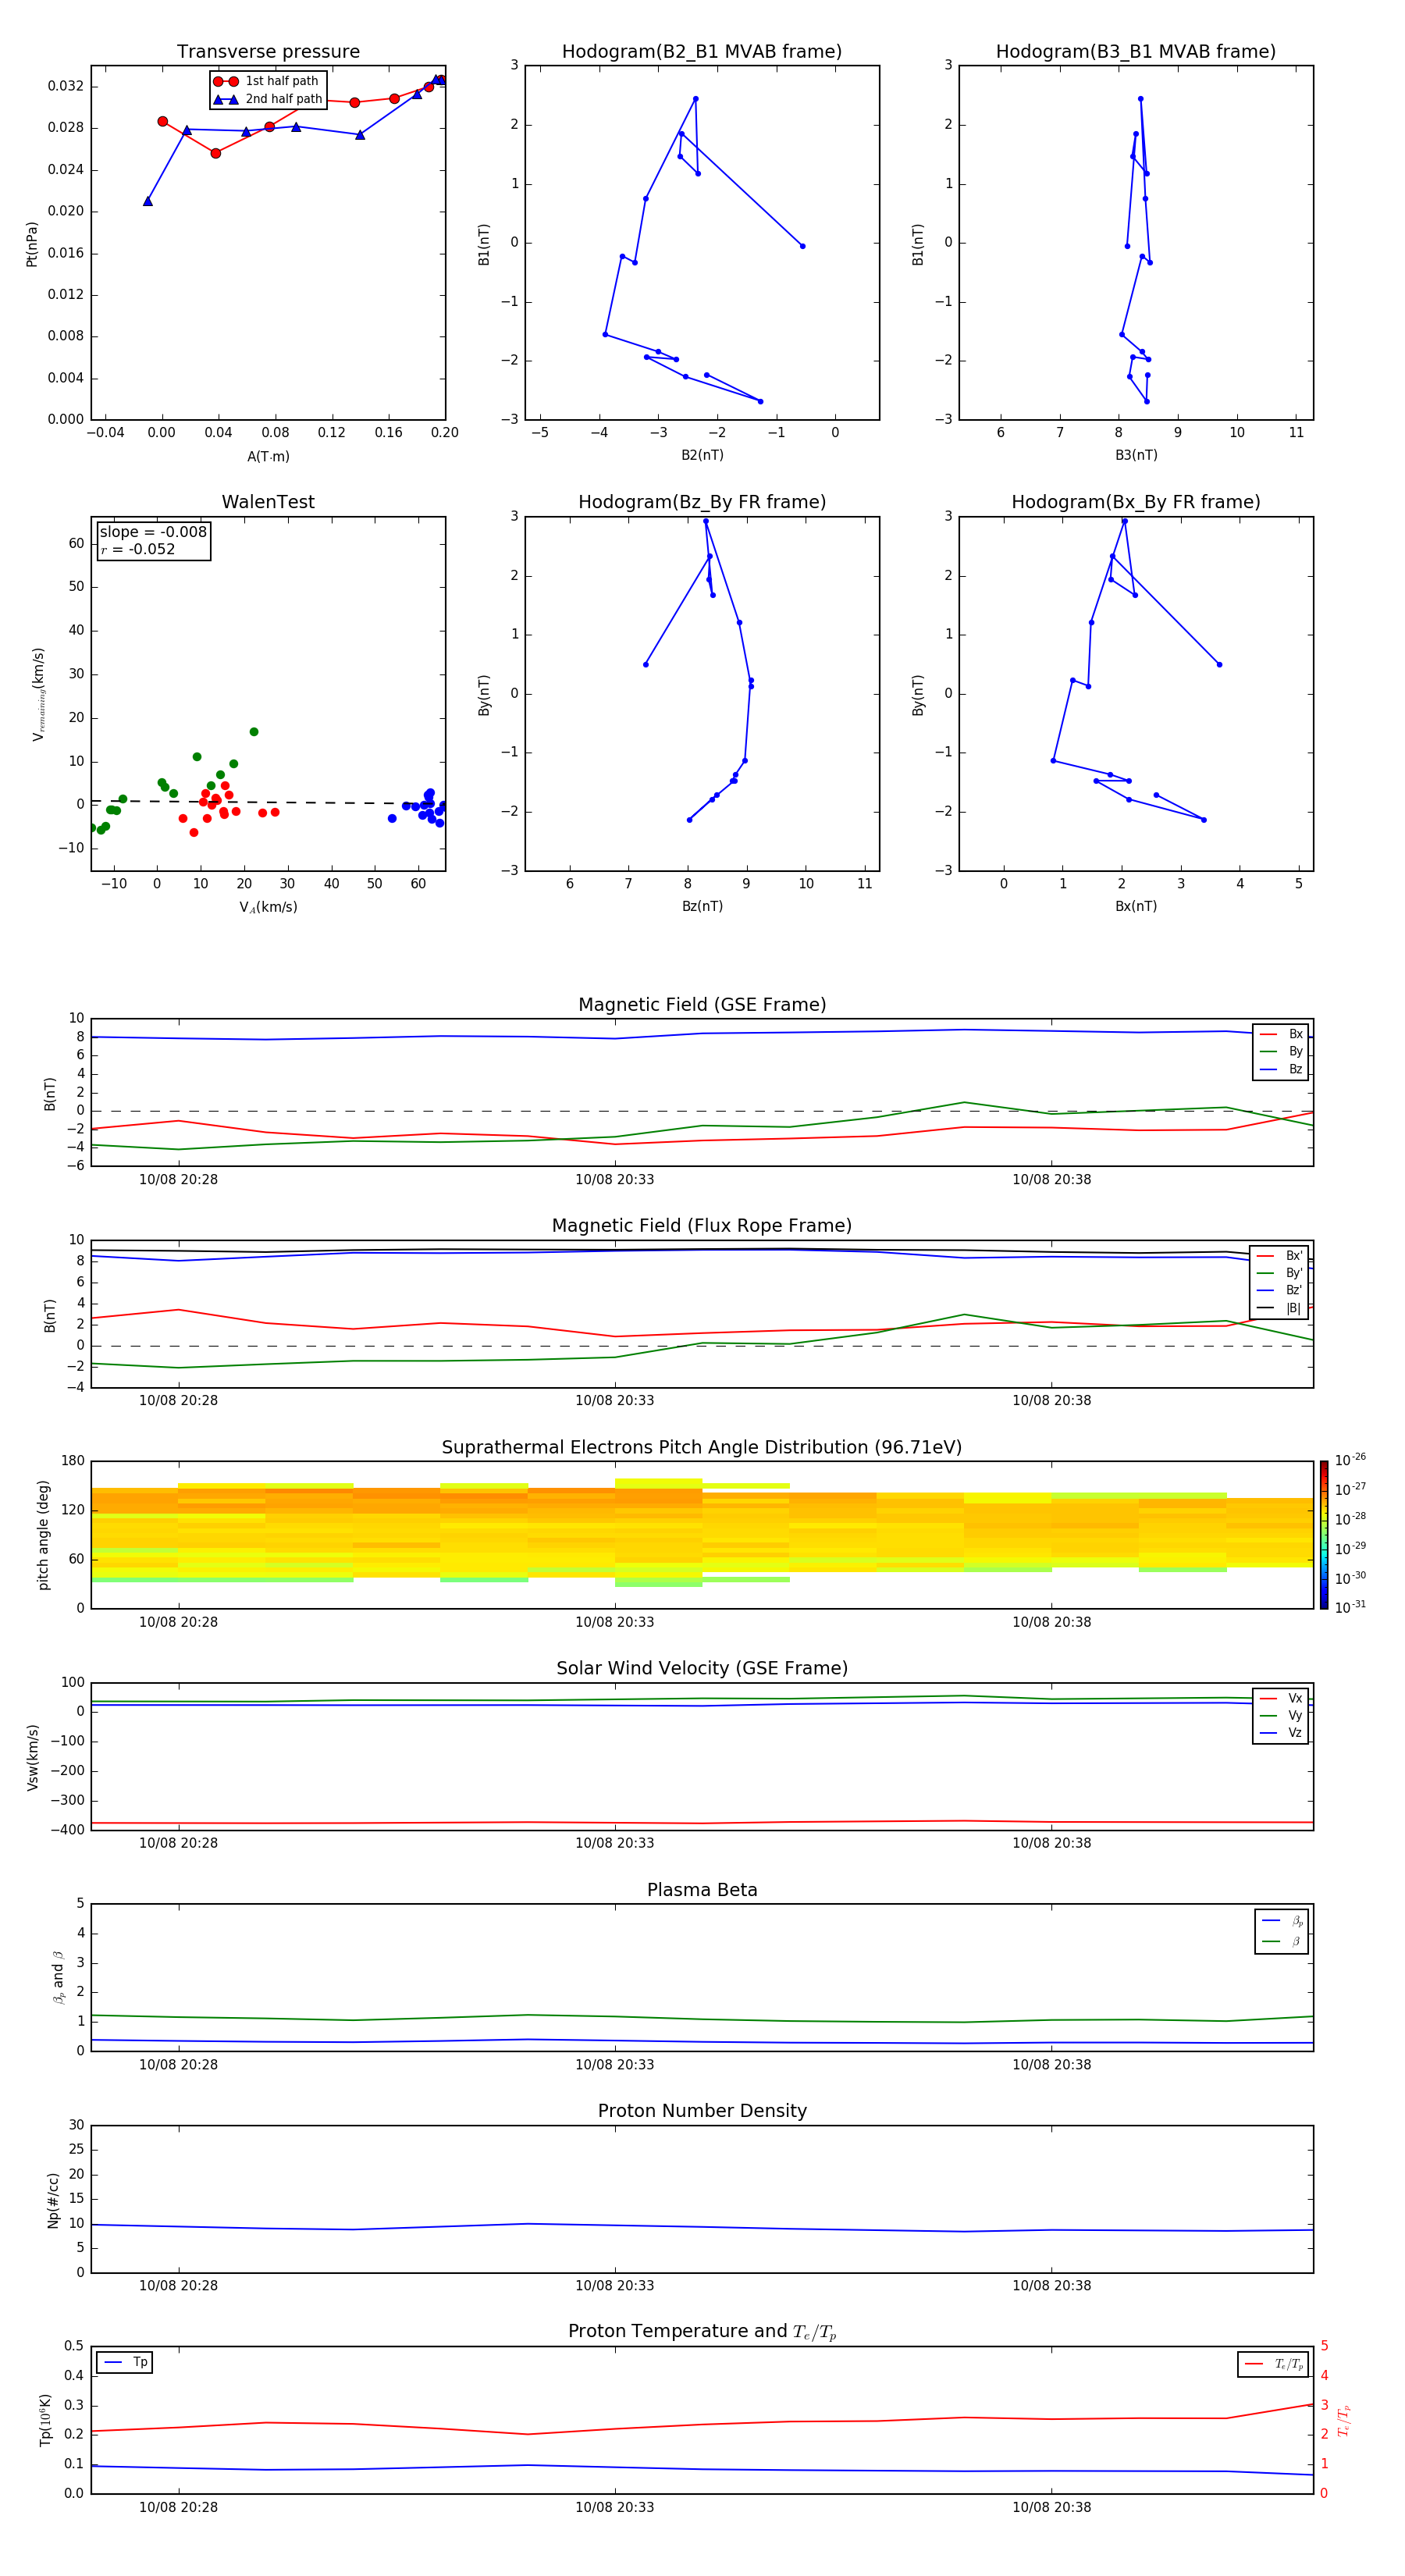Click "10/08 20:33" tick under Proton Temperature panel
The height and width of the screenshot is (2576, 1405).
pos(614,2507)
